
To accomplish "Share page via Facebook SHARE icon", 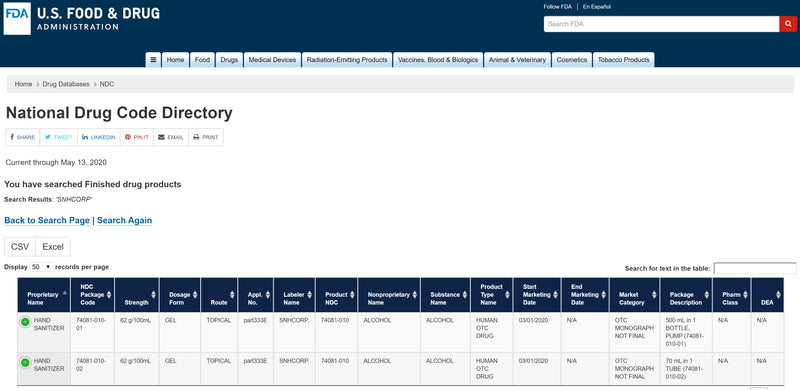I will coord(12,137).
